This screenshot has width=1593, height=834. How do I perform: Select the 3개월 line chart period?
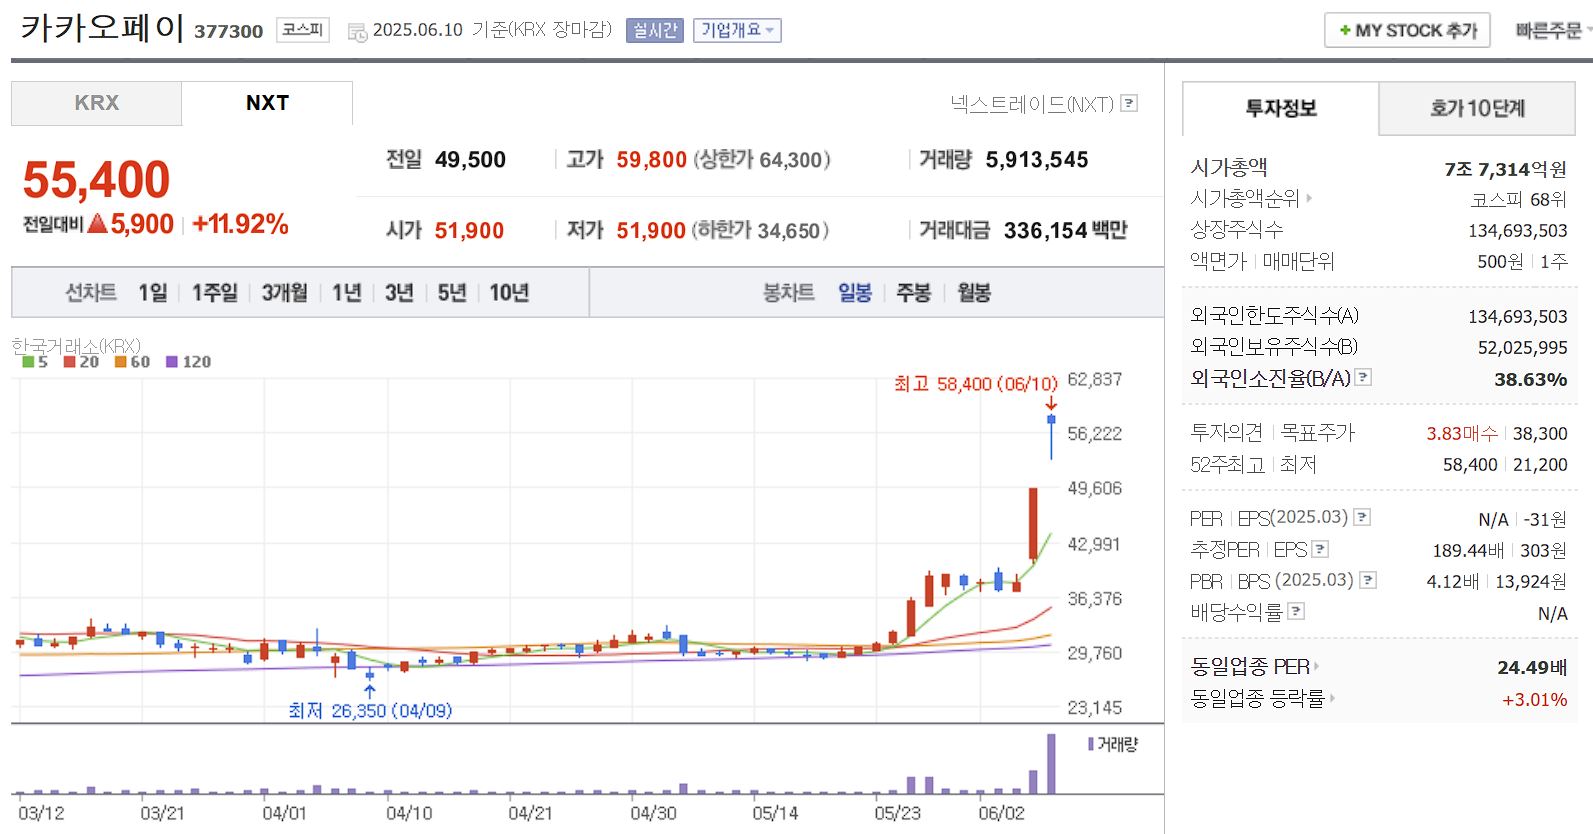tap(285, 293)
